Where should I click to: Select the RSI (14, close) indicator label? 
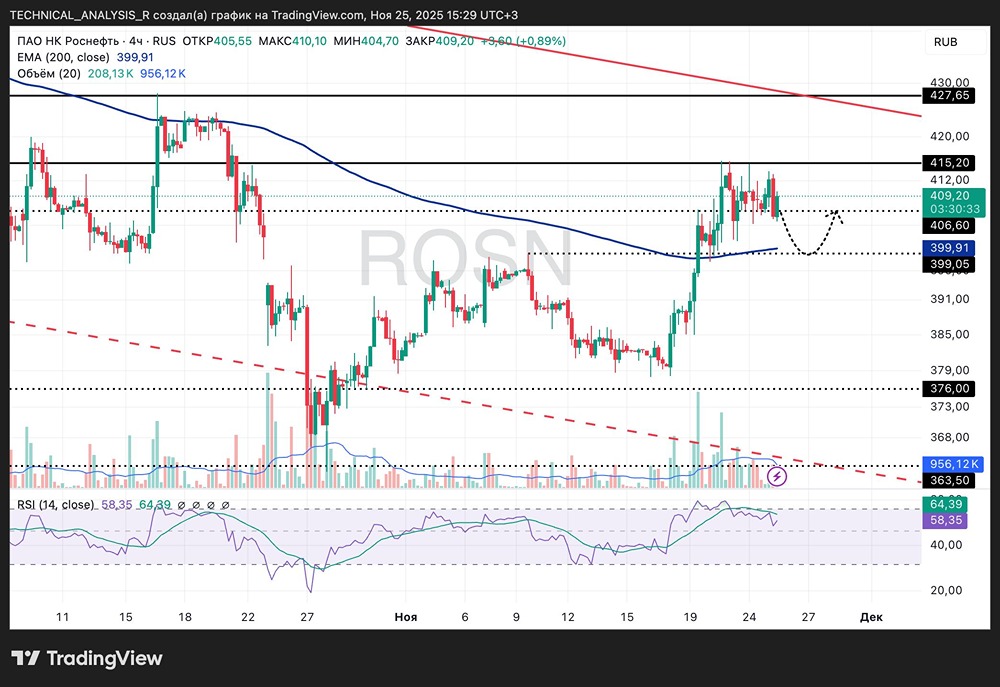(x=55, y=505)
